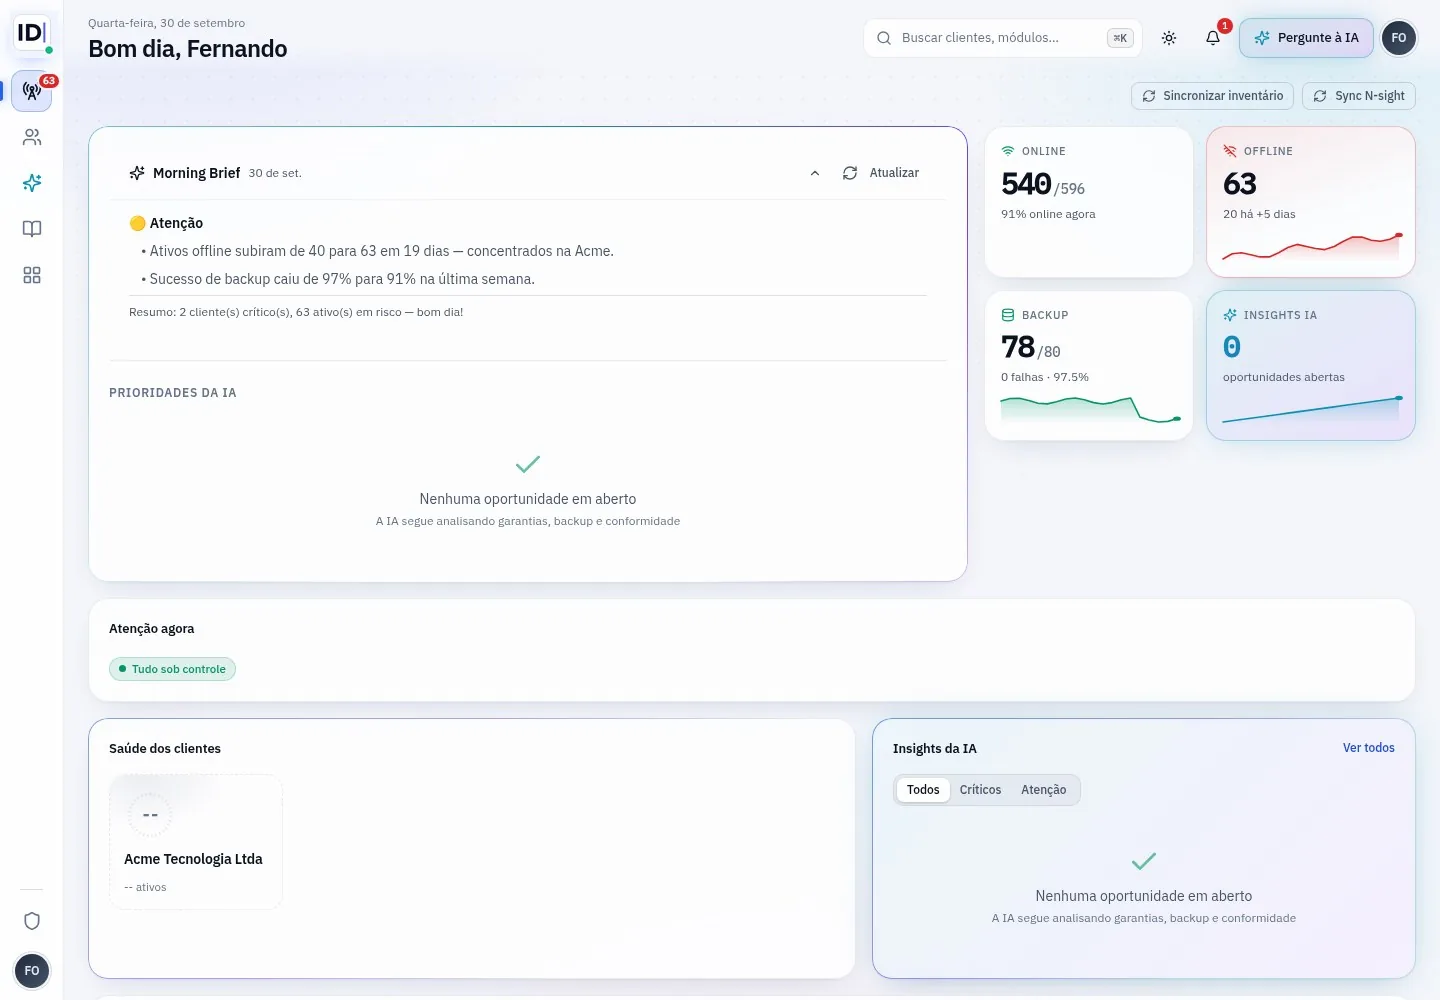Click the Sincronizar inventário button
Screen dimensions: 1440x1000
click(1213, 96)
